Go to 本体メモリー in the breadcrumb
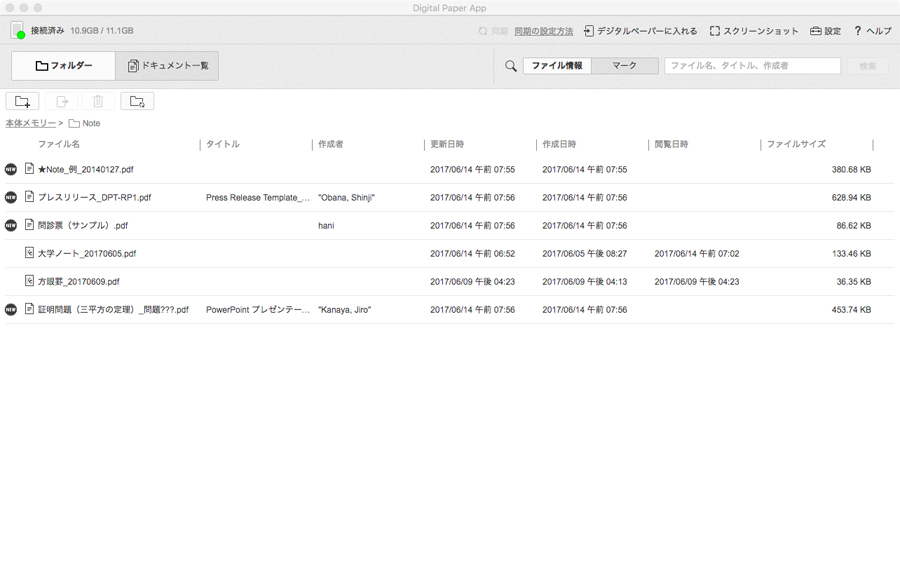 [30, 123]
